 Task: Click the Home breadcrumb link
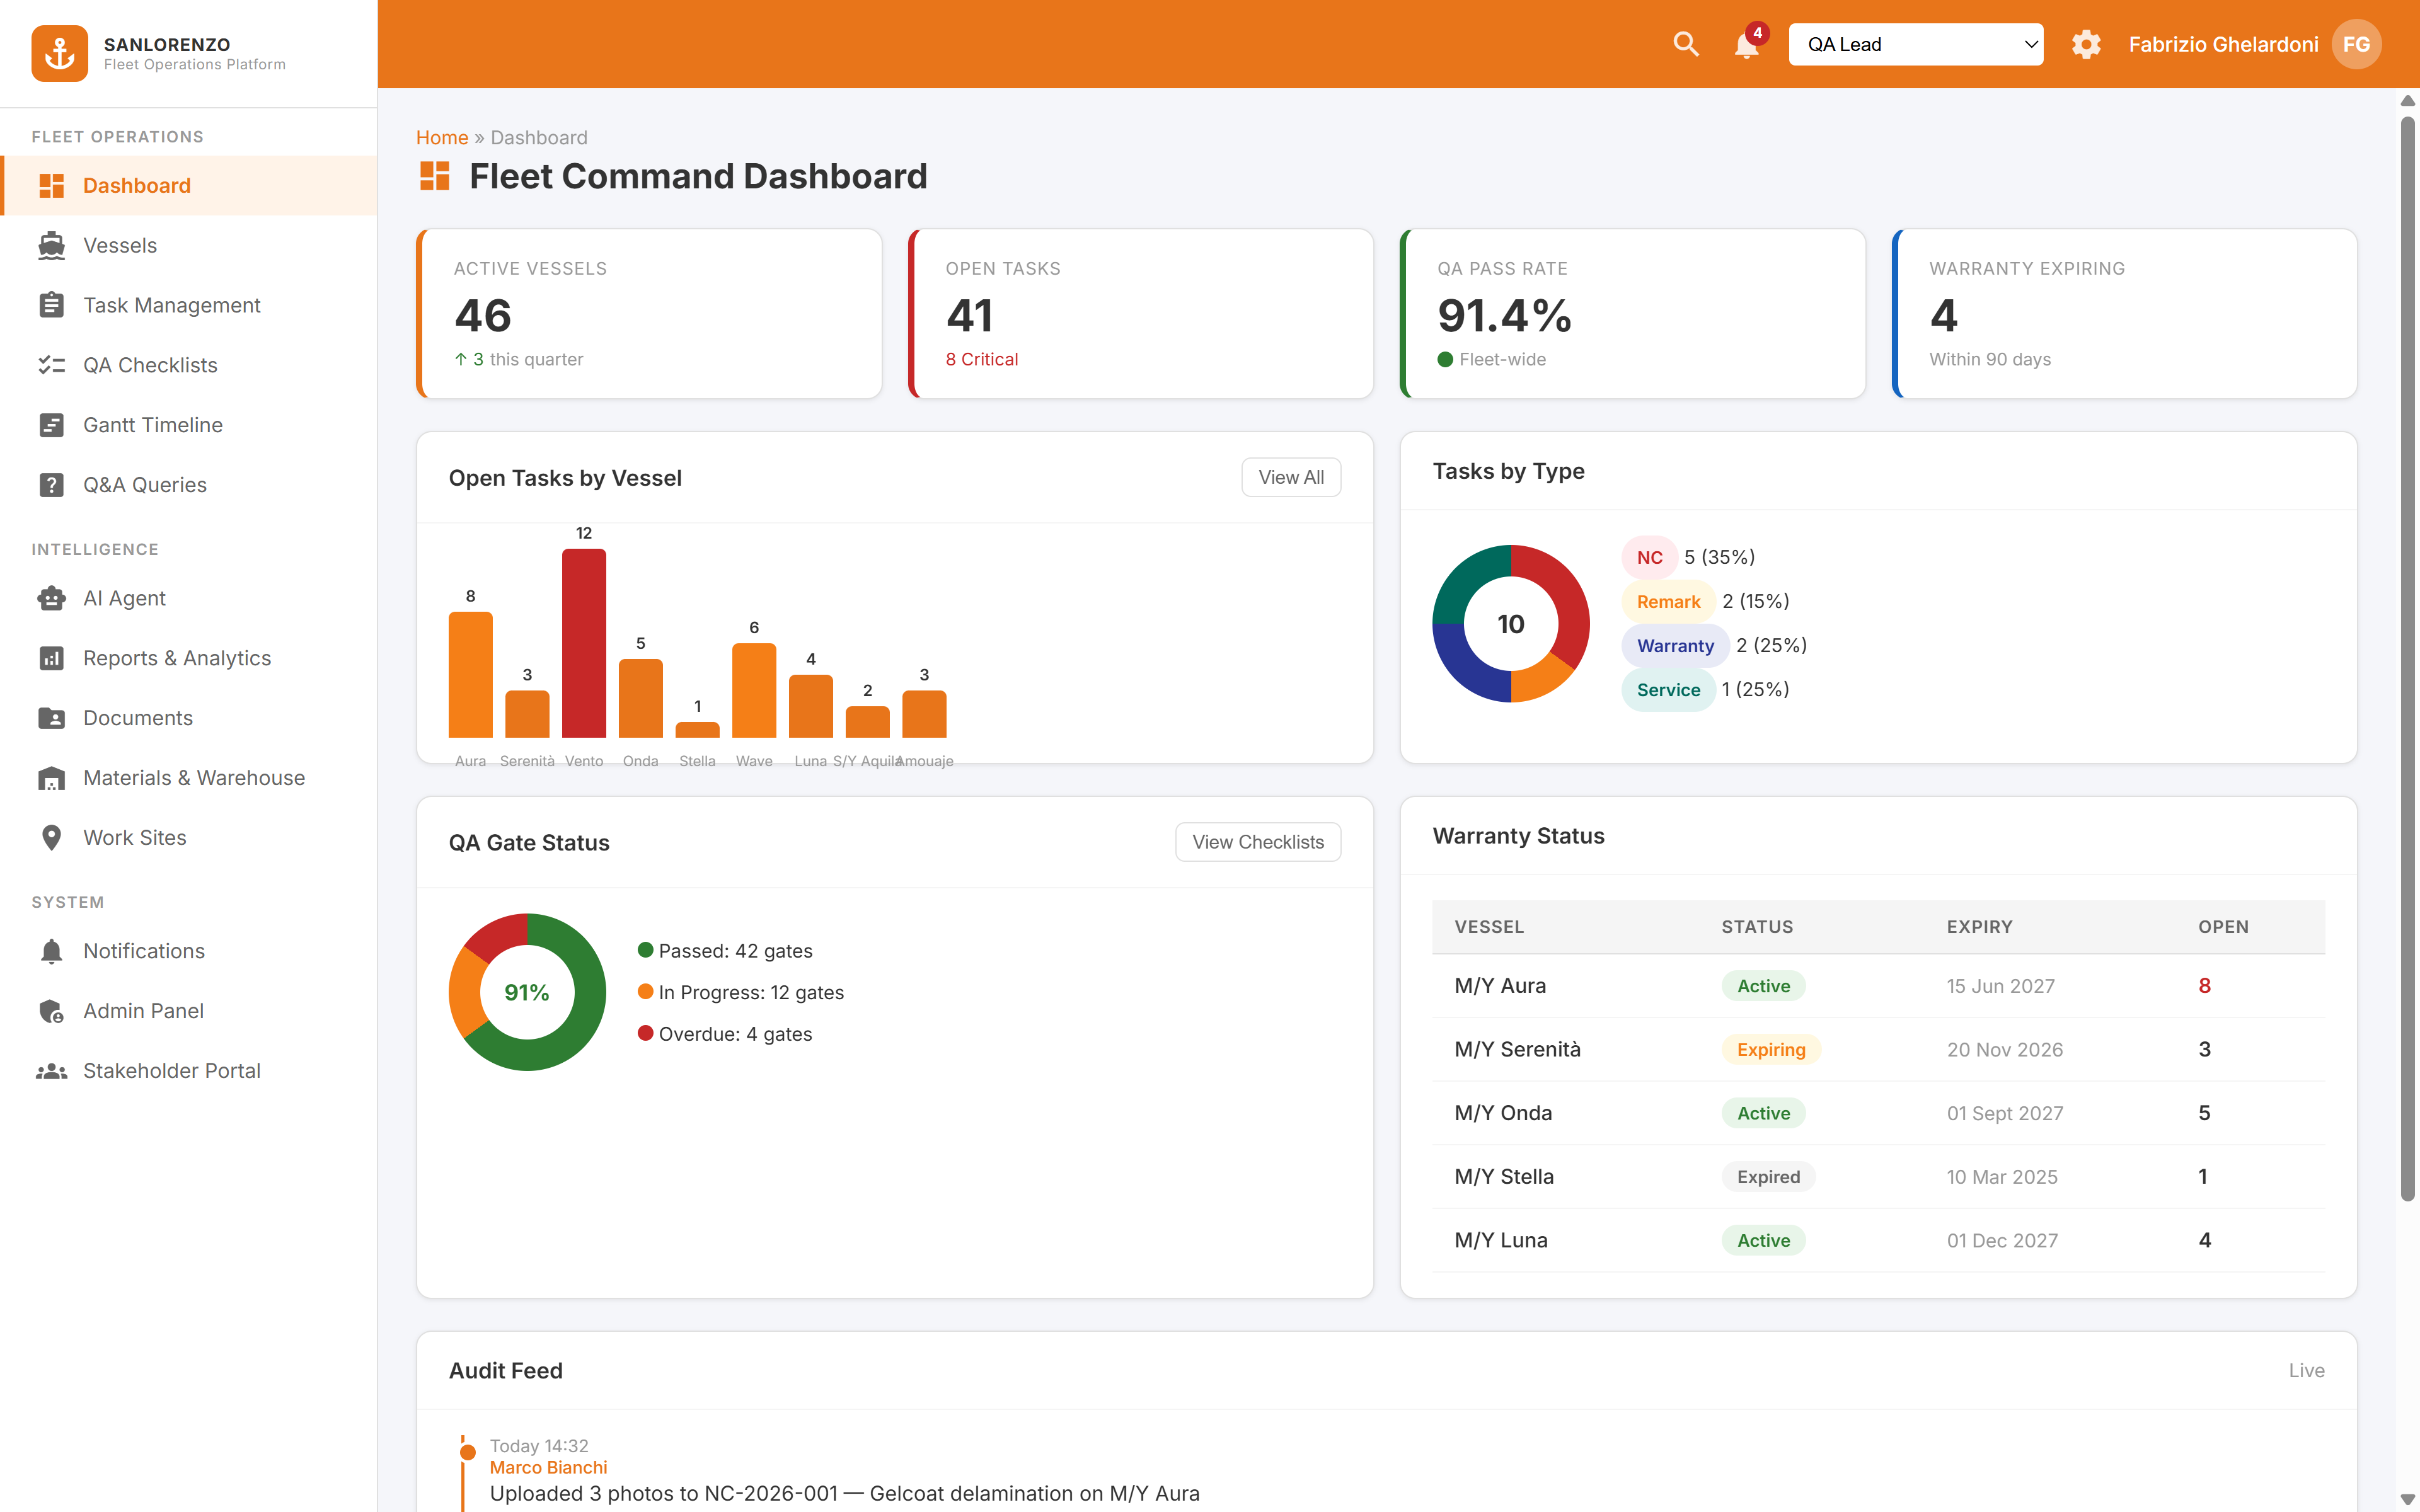[441, 137]
